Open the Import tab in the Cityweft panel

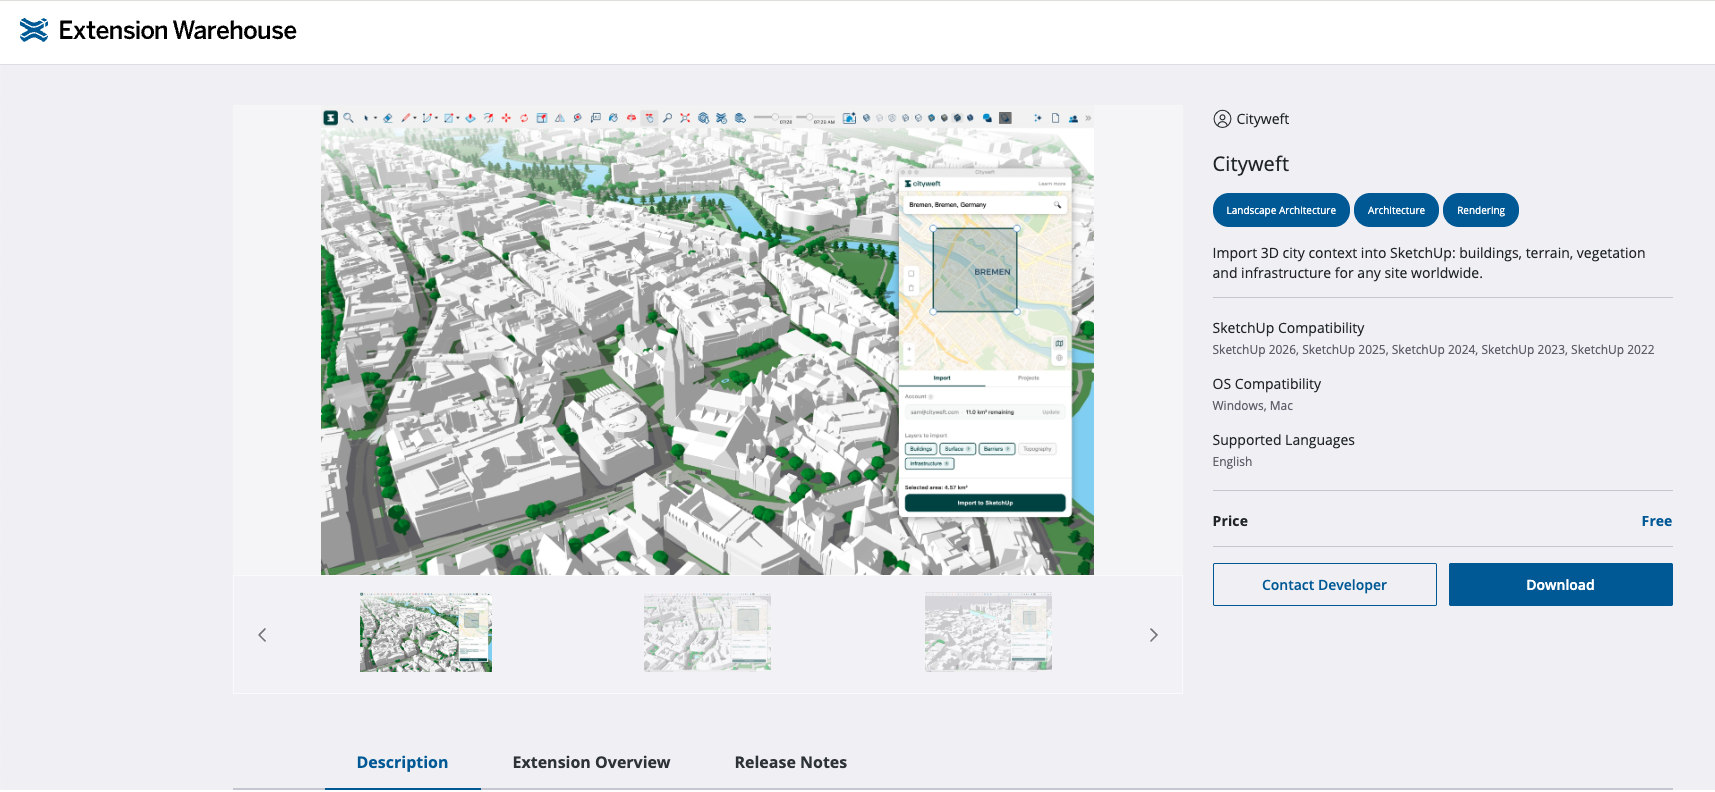pos(942,378)
